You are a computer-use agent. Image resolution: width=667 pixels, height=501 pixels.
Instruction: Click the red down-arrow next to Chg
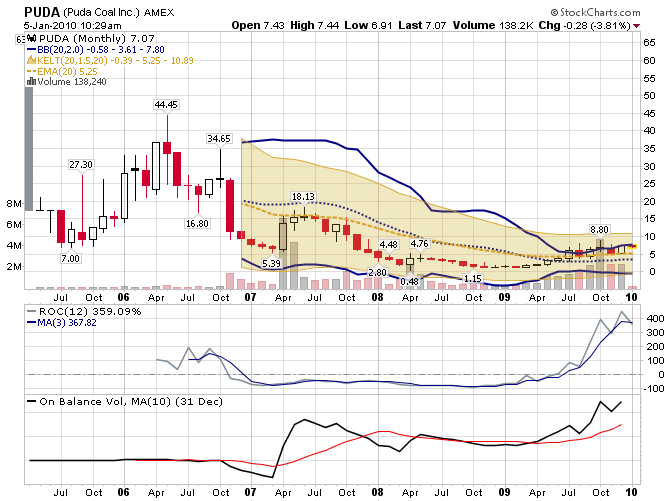click(636, 26)
